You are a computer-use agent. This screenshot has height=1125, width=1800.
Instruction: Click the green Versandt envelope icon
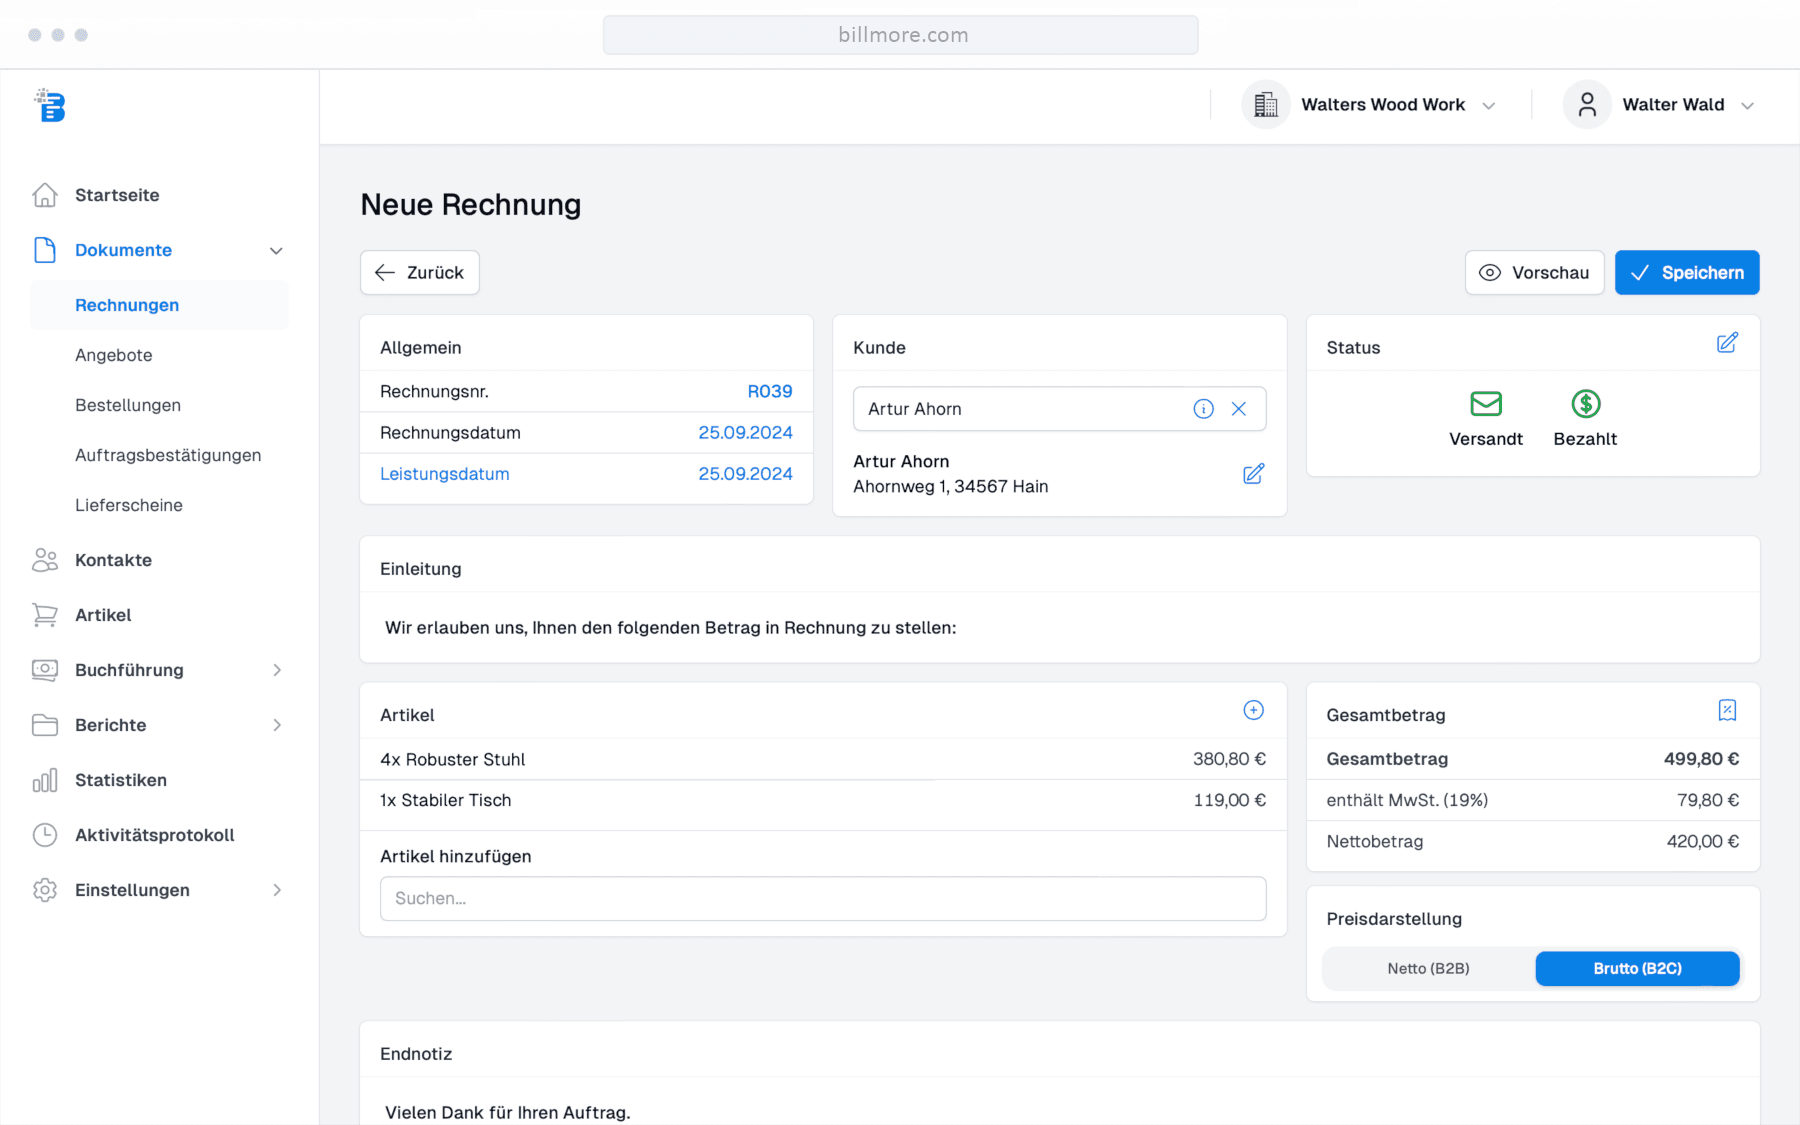[x=1486, y=404]
